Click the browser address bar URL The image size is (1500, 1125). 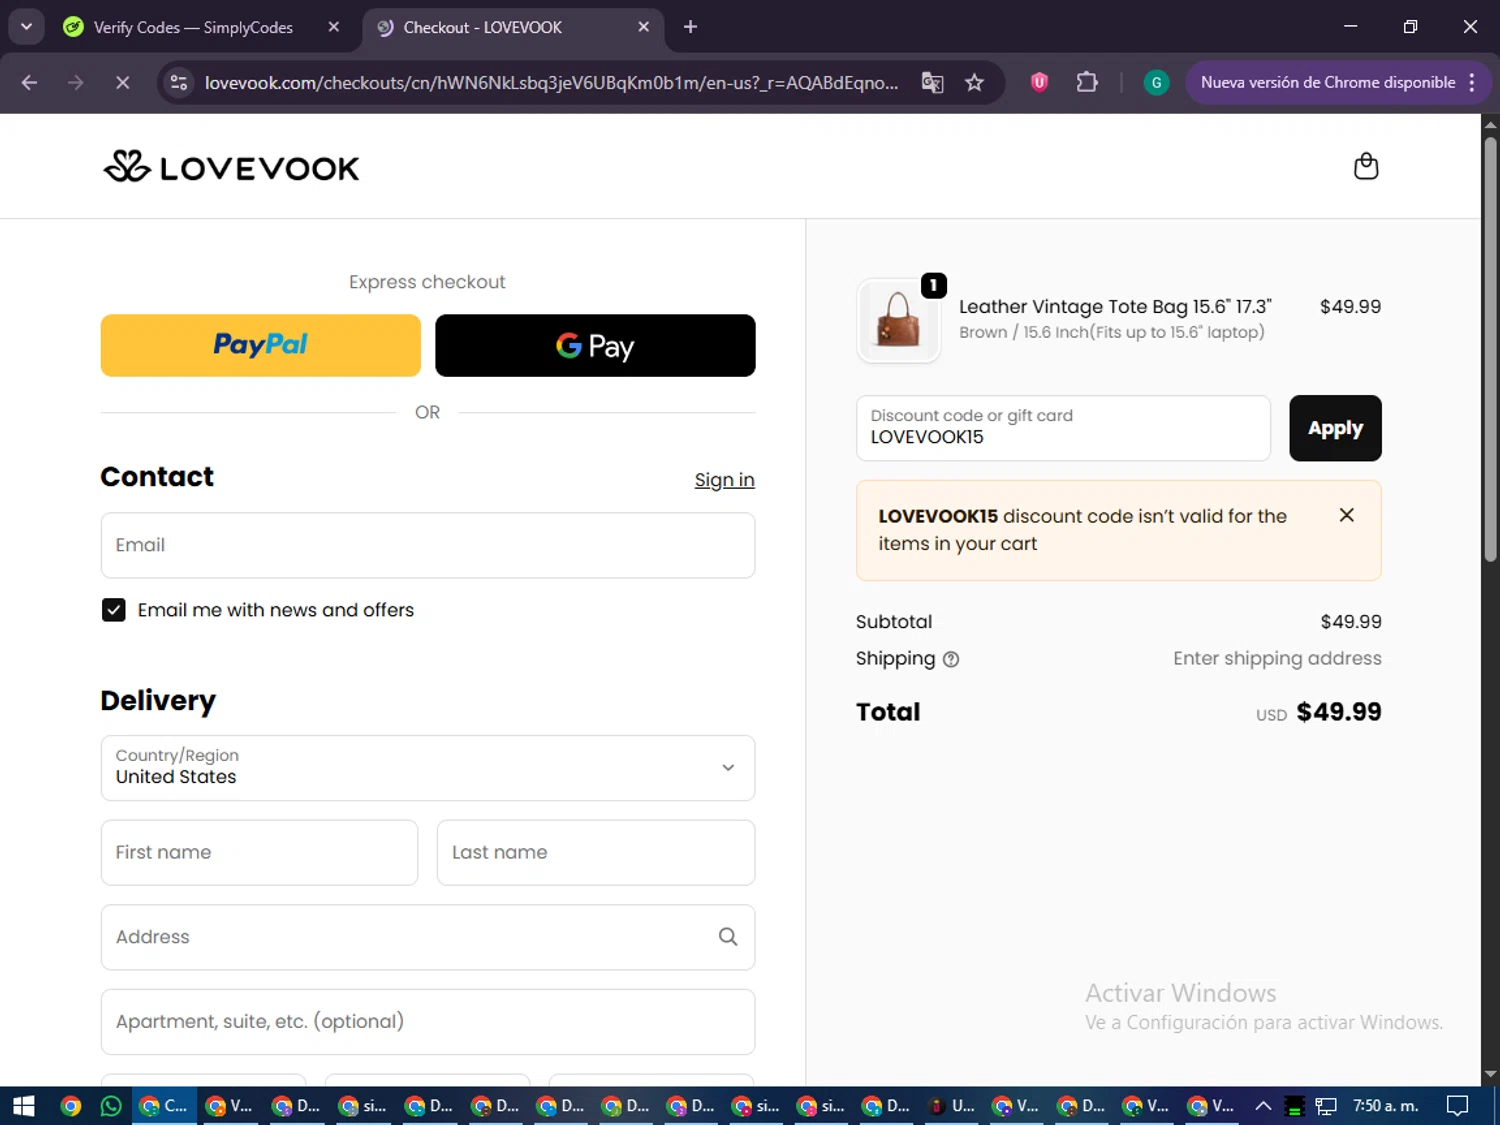[551, 83]
